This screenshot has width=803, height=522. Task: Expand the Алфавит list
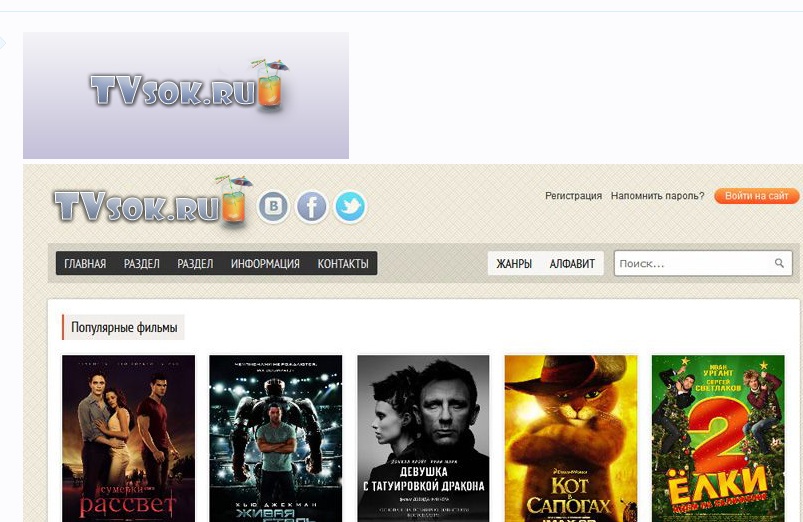point(572,263)
